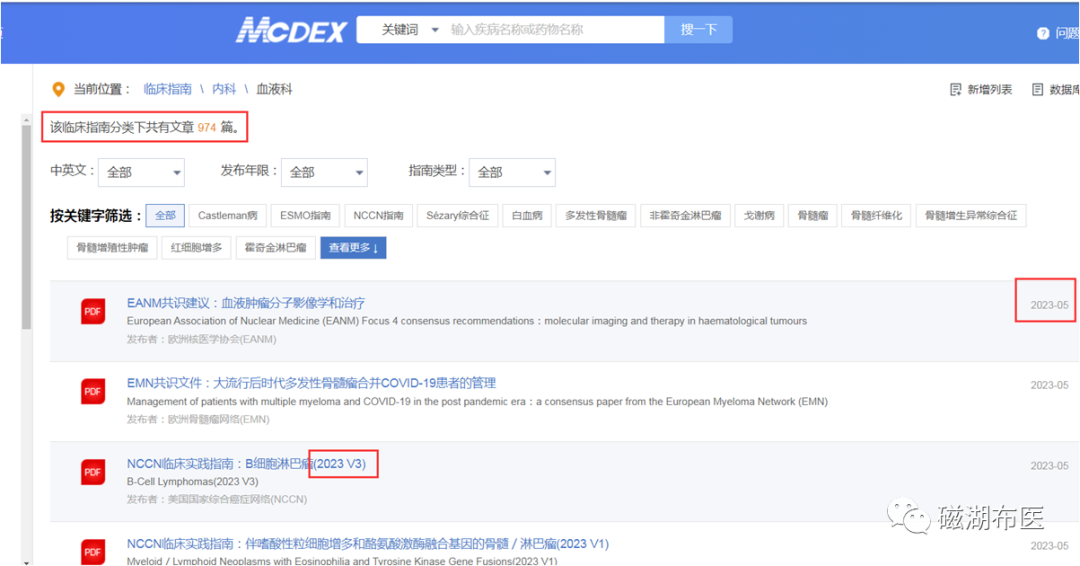1080x566 pixels.
Task: Filter by ESMO指南 keyword
Action: pos(305,216)
